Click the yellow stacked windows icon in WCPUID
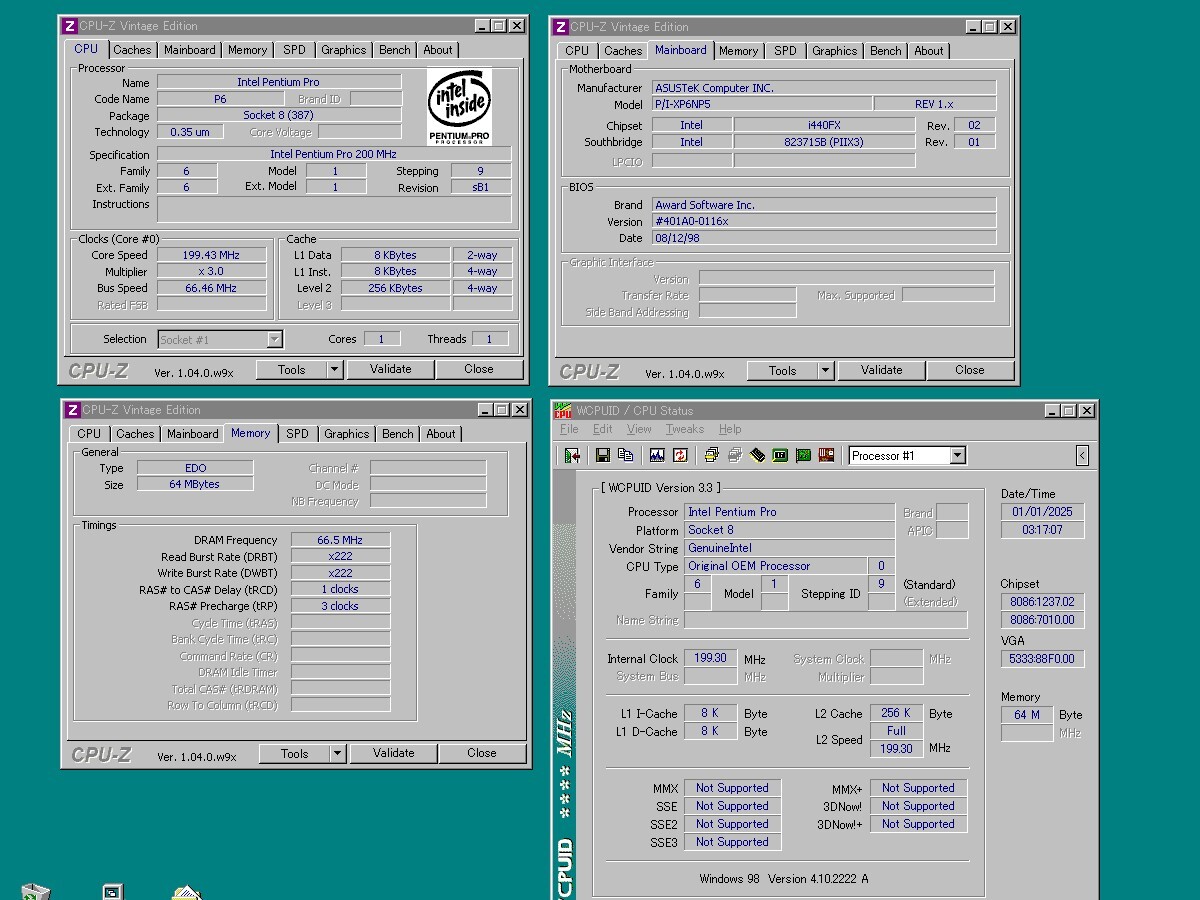 click(711, 456)
